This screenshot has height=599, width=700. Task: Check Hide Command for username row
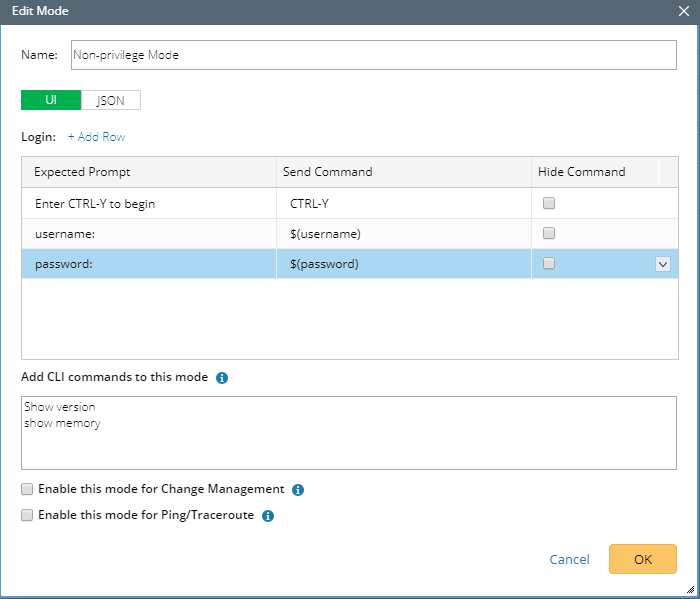548,234
